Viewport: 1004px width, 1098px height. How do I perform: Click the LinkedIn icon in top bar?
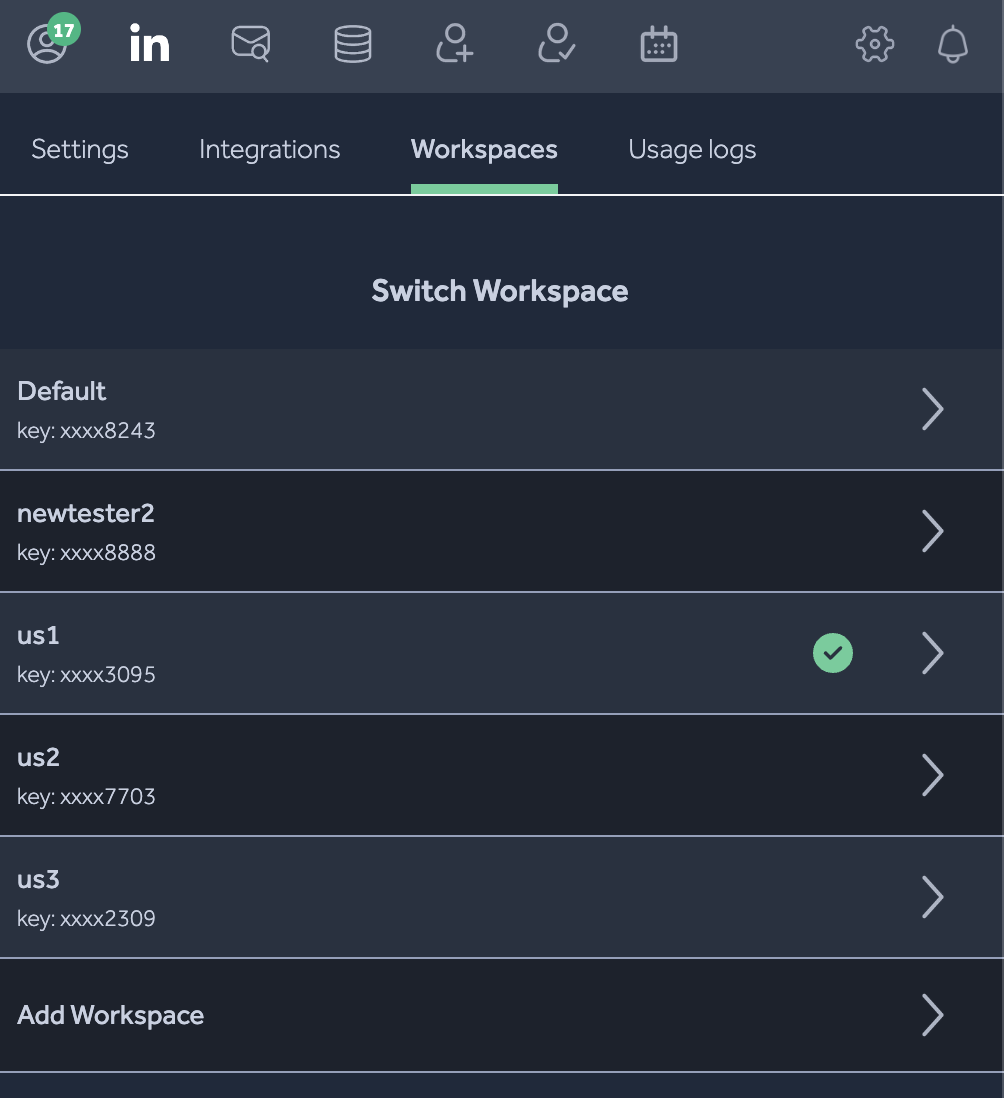(150, 45)
